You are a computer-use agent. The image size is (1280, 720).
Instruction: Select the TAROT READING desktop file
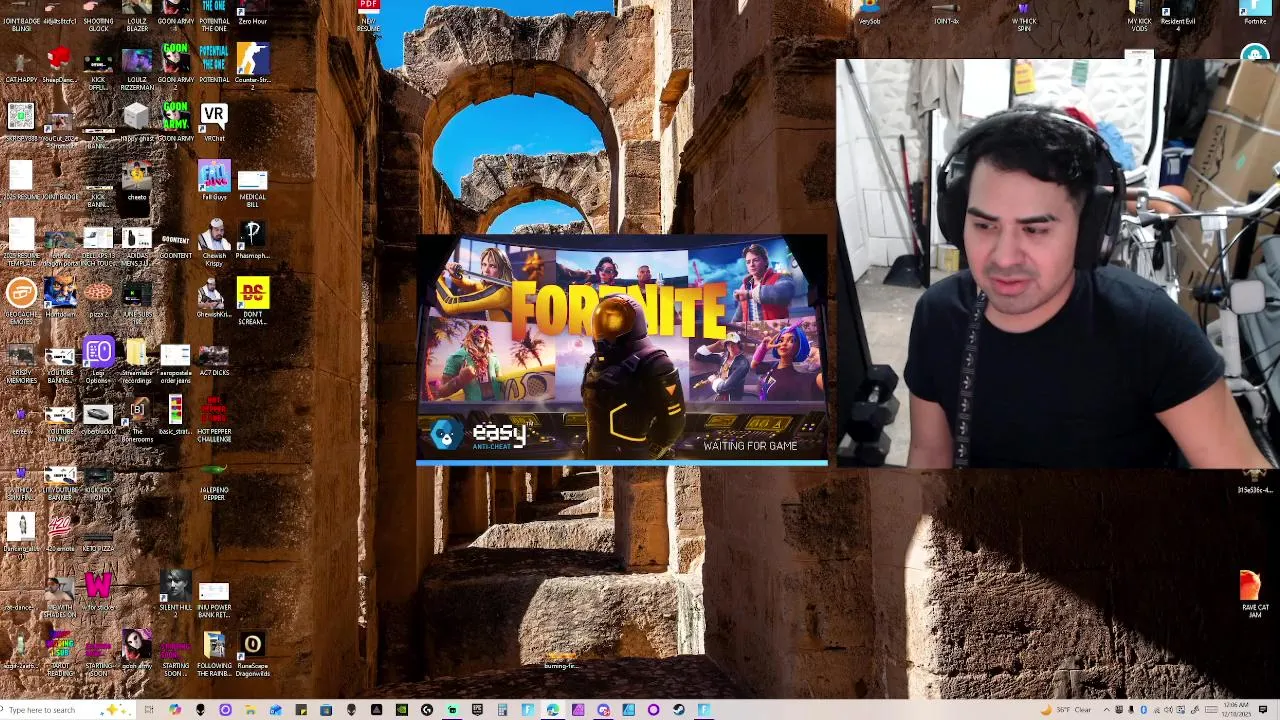(x=59, y=654)
